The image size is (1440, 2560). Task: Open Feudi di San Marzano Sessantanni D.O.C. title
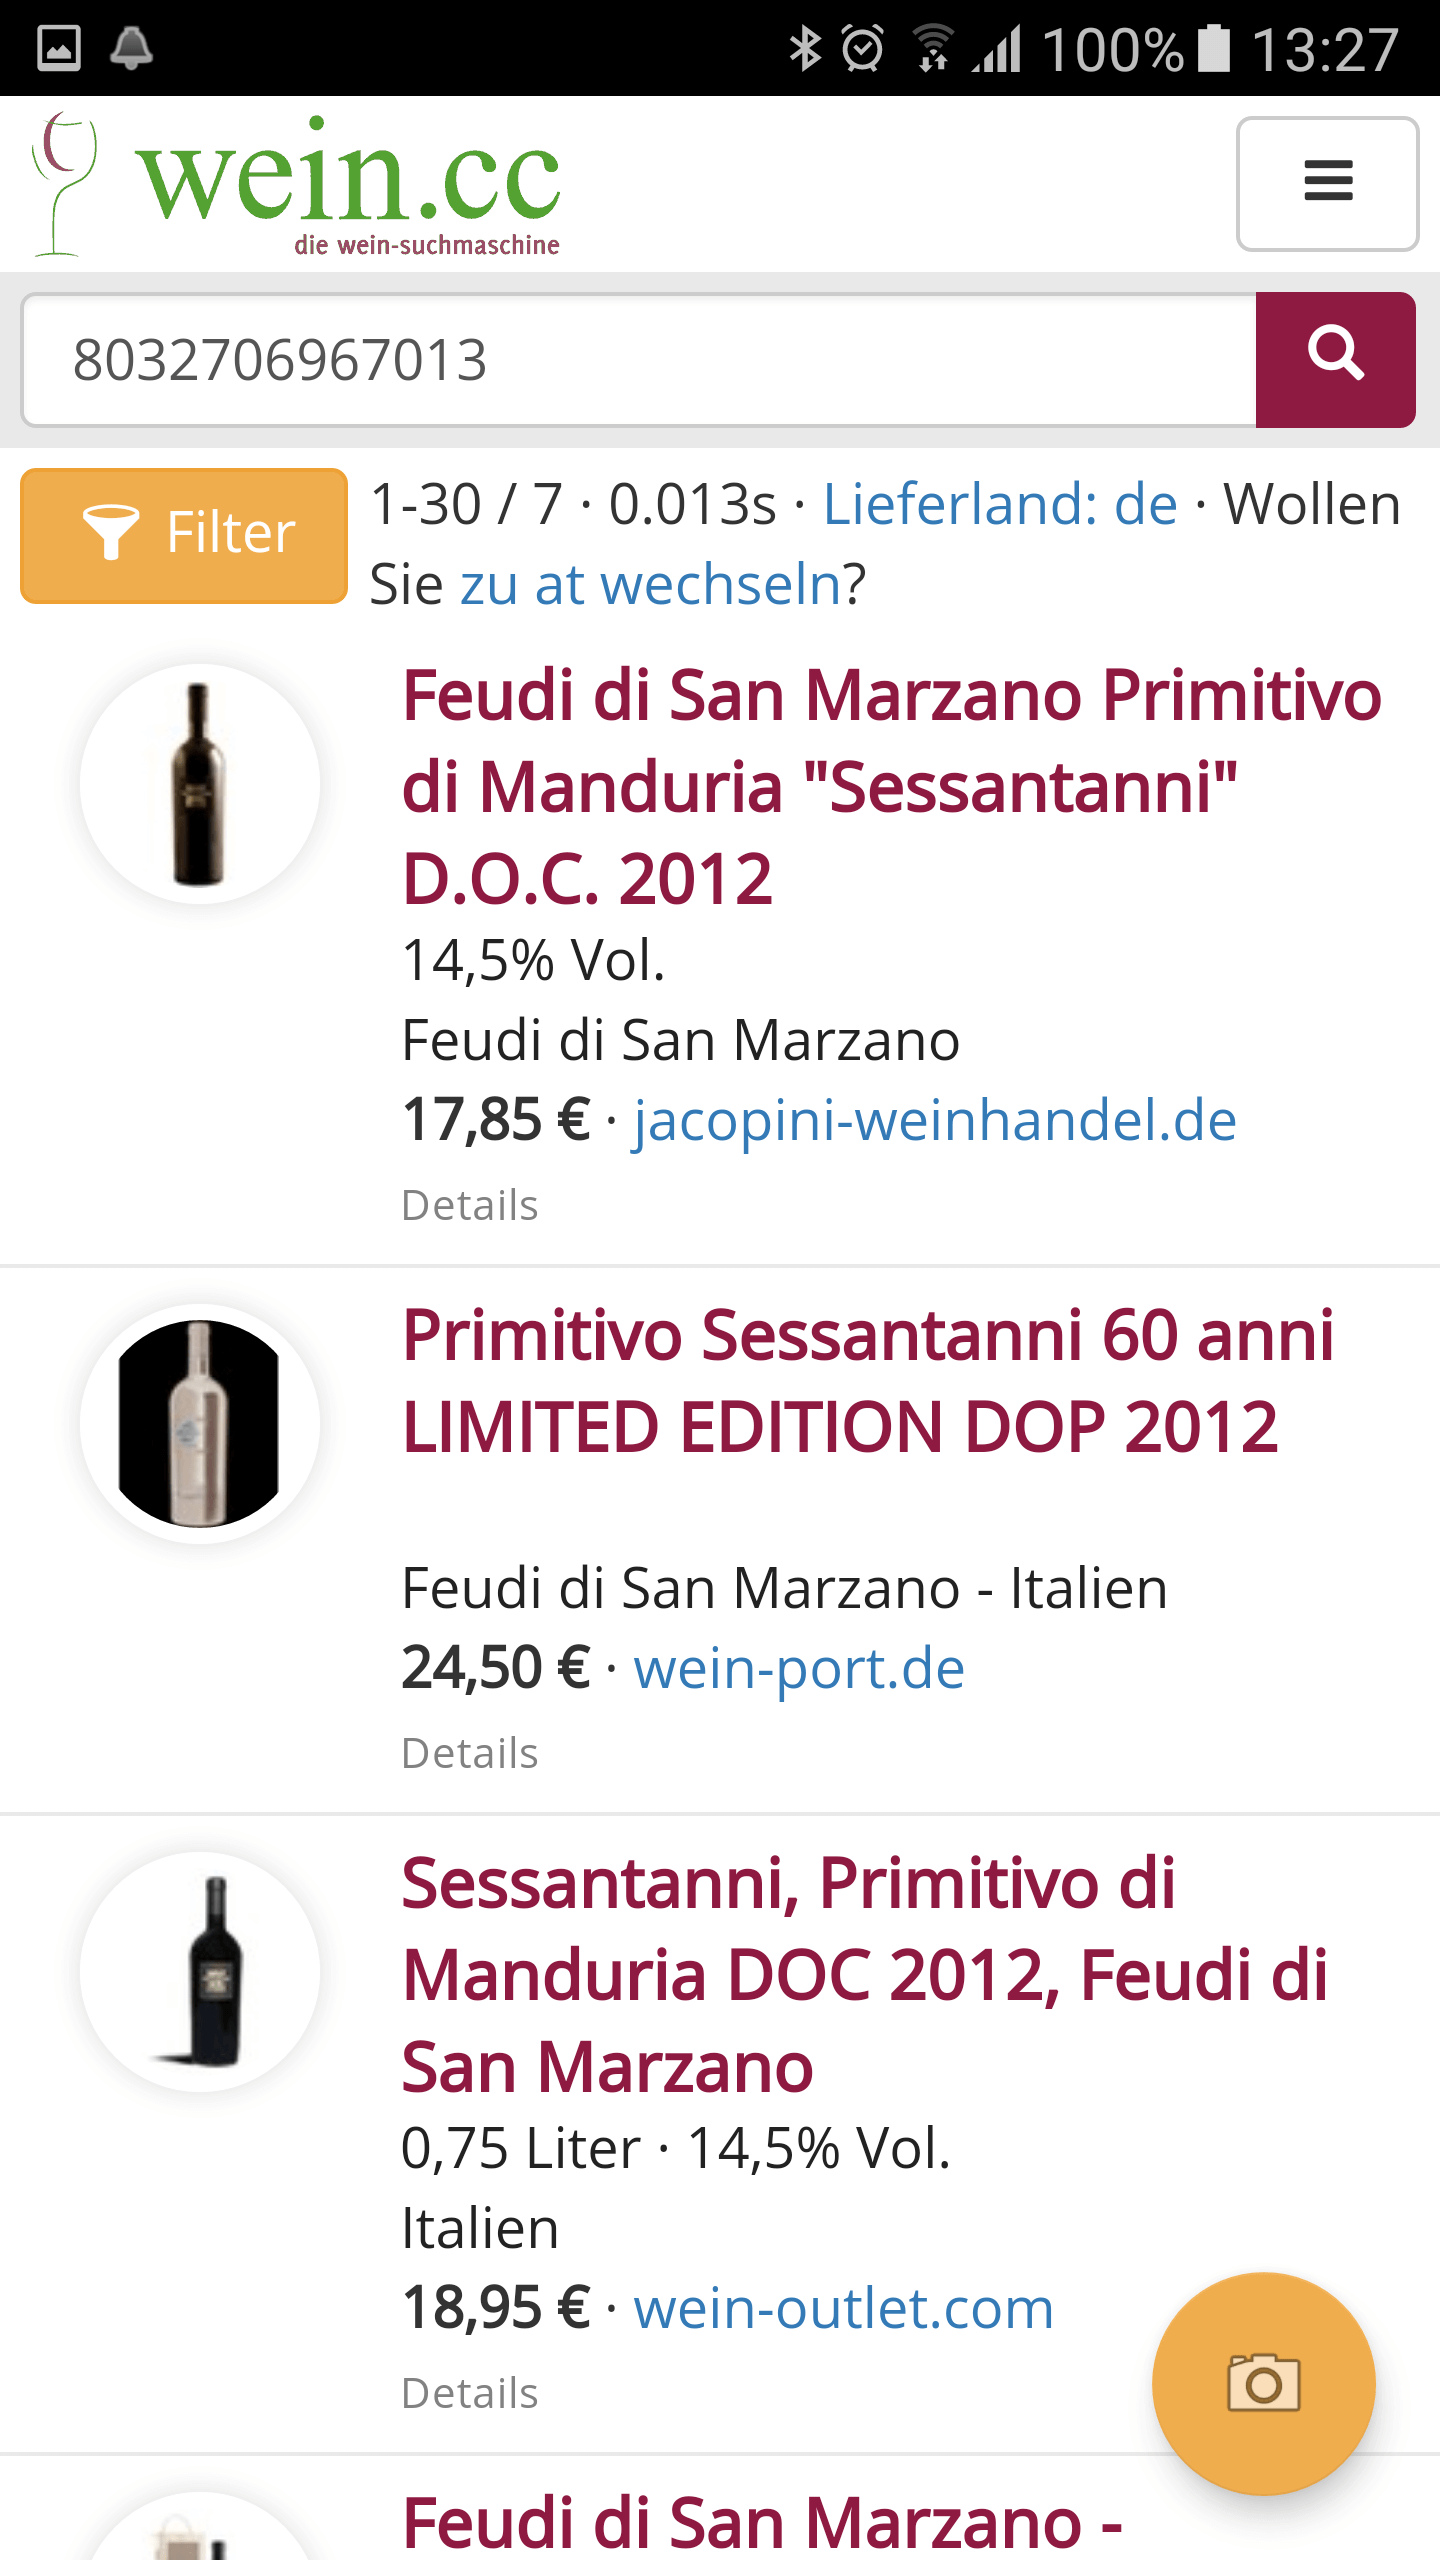tap(890, 785)
